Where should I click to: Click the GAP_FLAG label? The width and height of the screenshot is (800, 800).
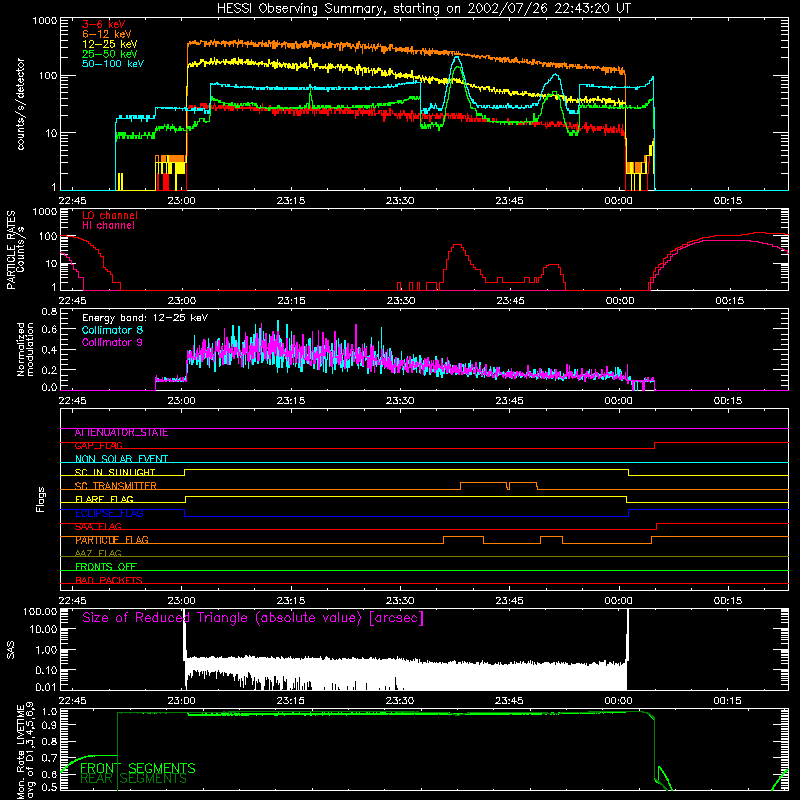pyautogui.click(x=98, y=446)
